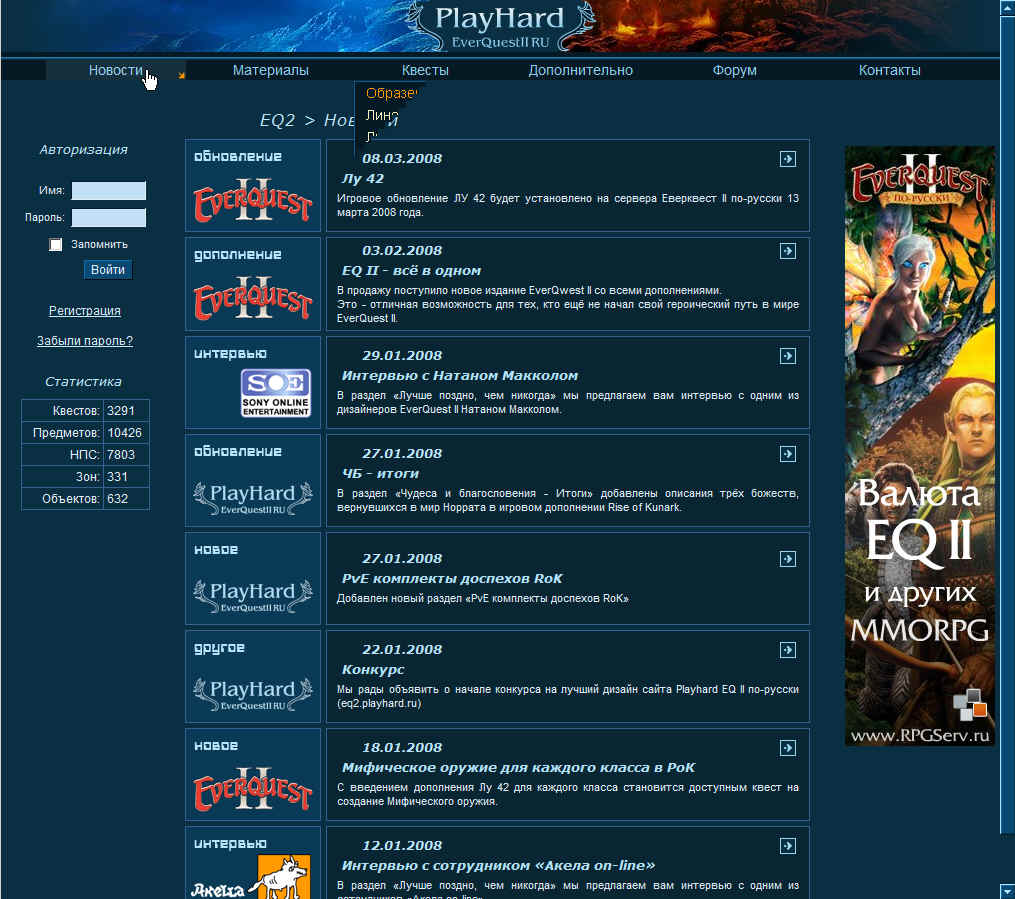
Task: Click the Забыли пароль? link
Action: pos(85,340)
